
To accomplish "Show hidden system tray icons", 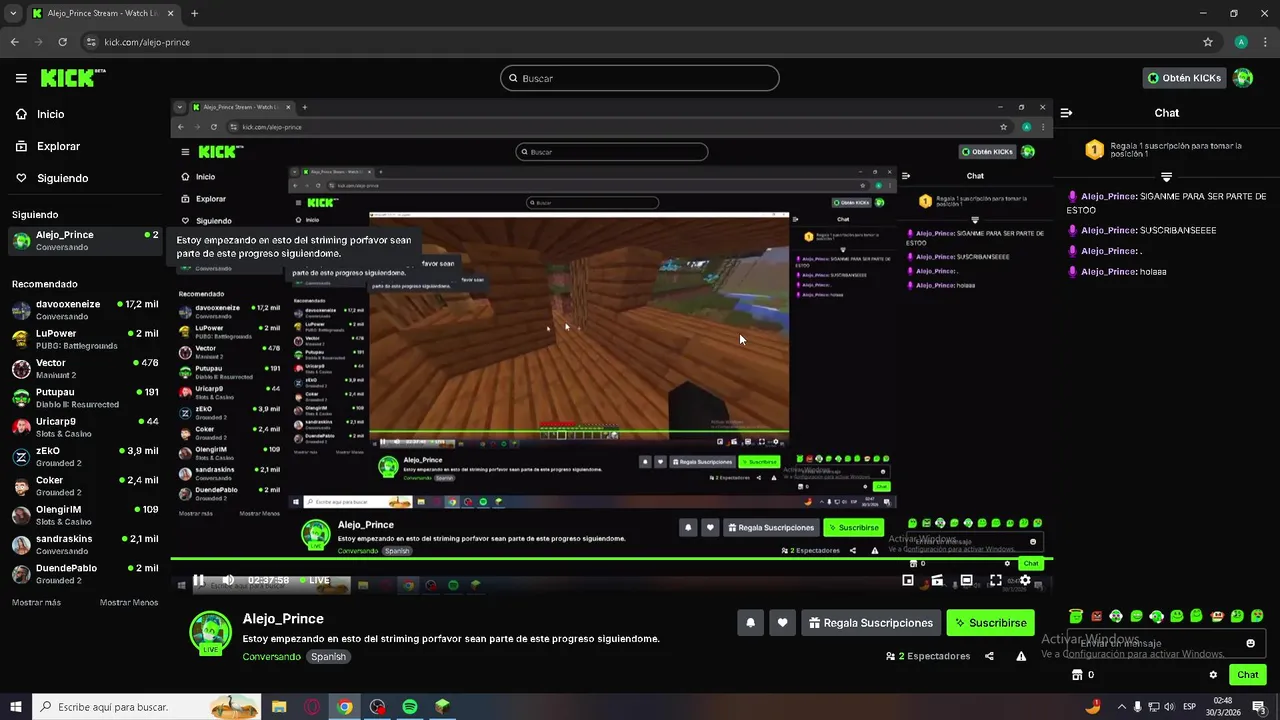I will coord(1121,707).
